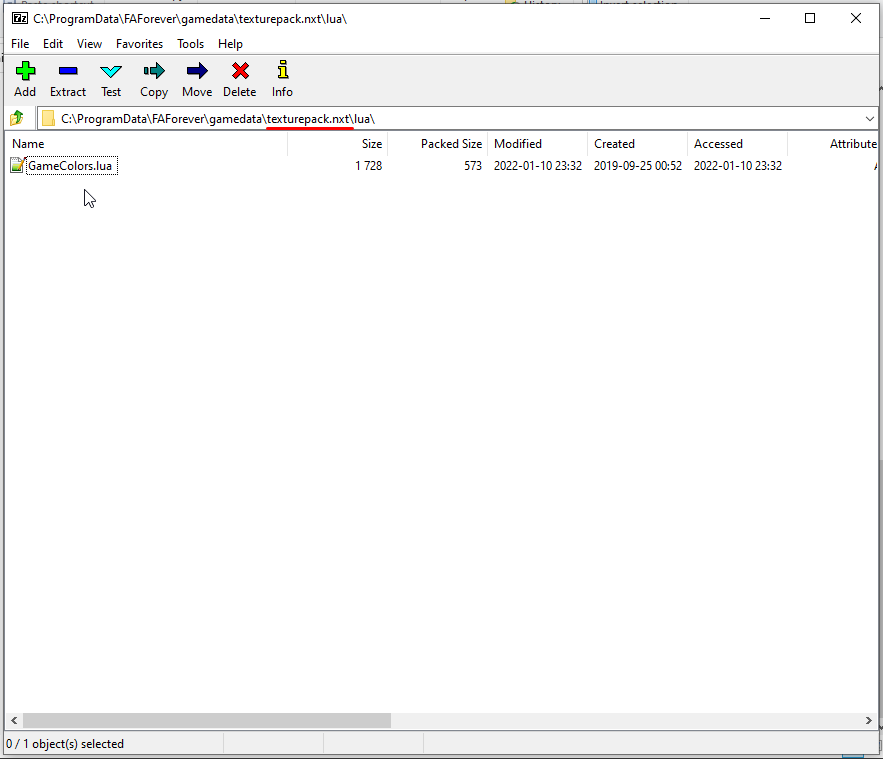Image resolution: width=883 pixels, height=759 pixels.
Task: Sort by Packed Size column header
Action: click(438, 144)
